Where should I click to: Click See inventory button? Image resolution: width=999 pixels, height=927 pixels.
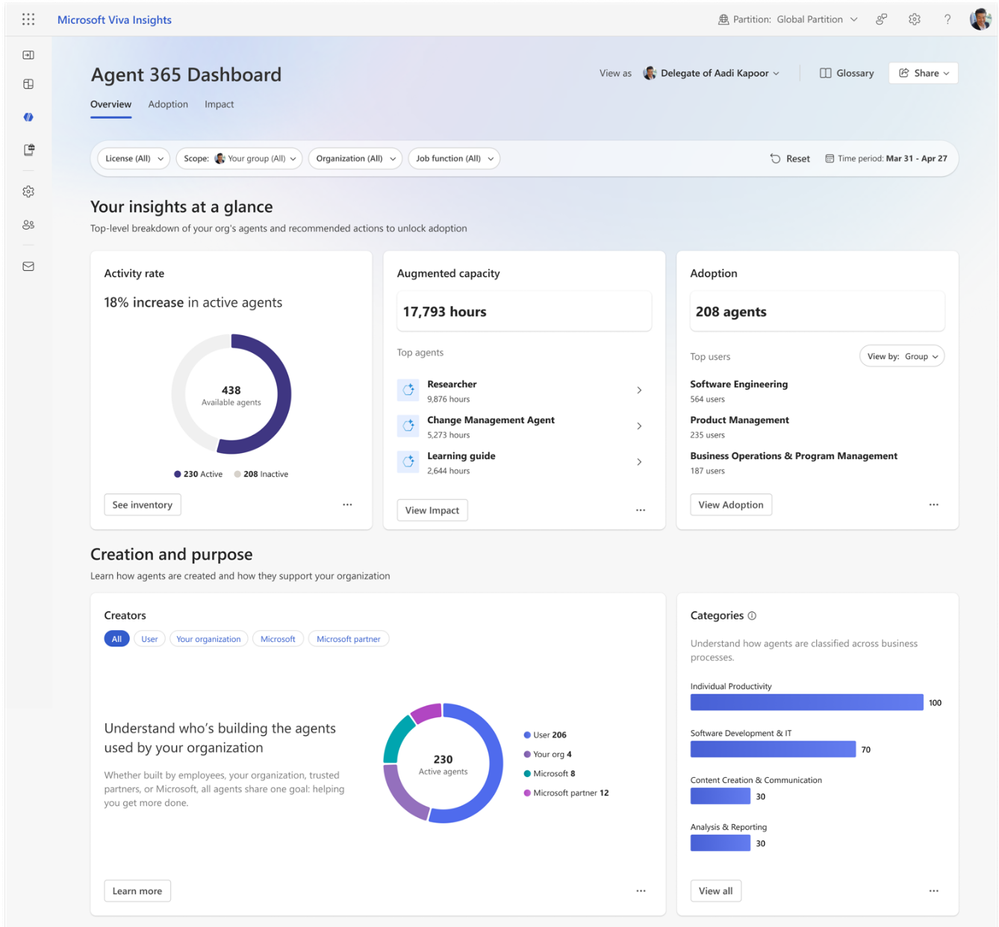click(x=143, y=505)
